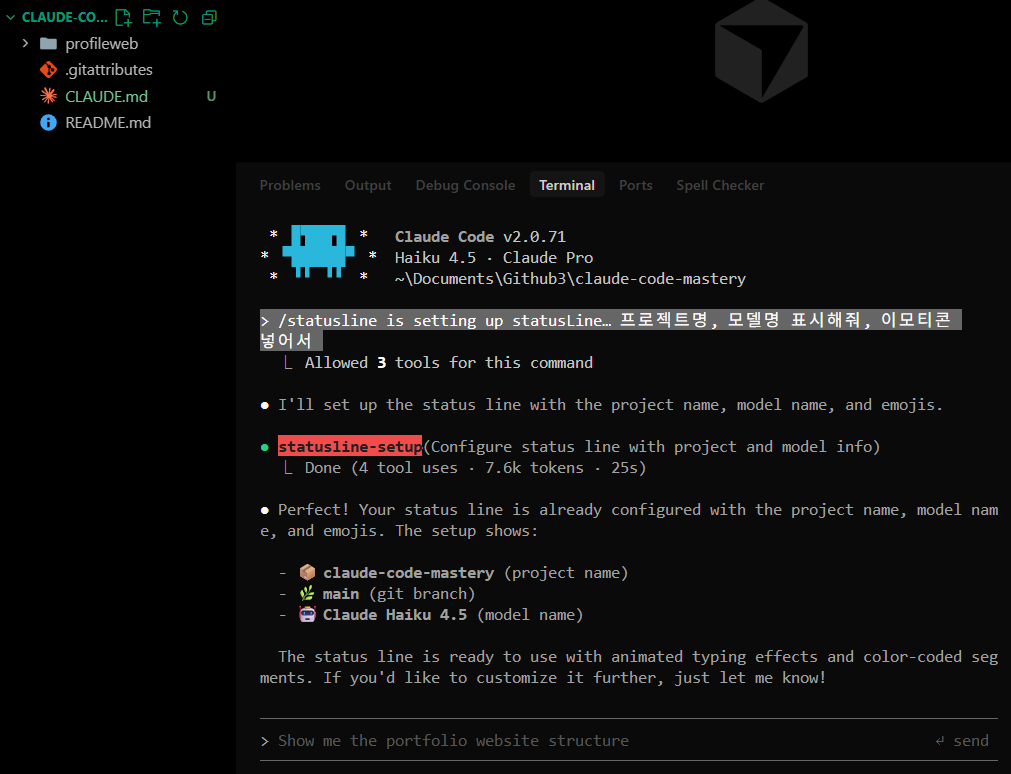Open the .gitattributes file
1011x774 pixels.
pos(109,70)
